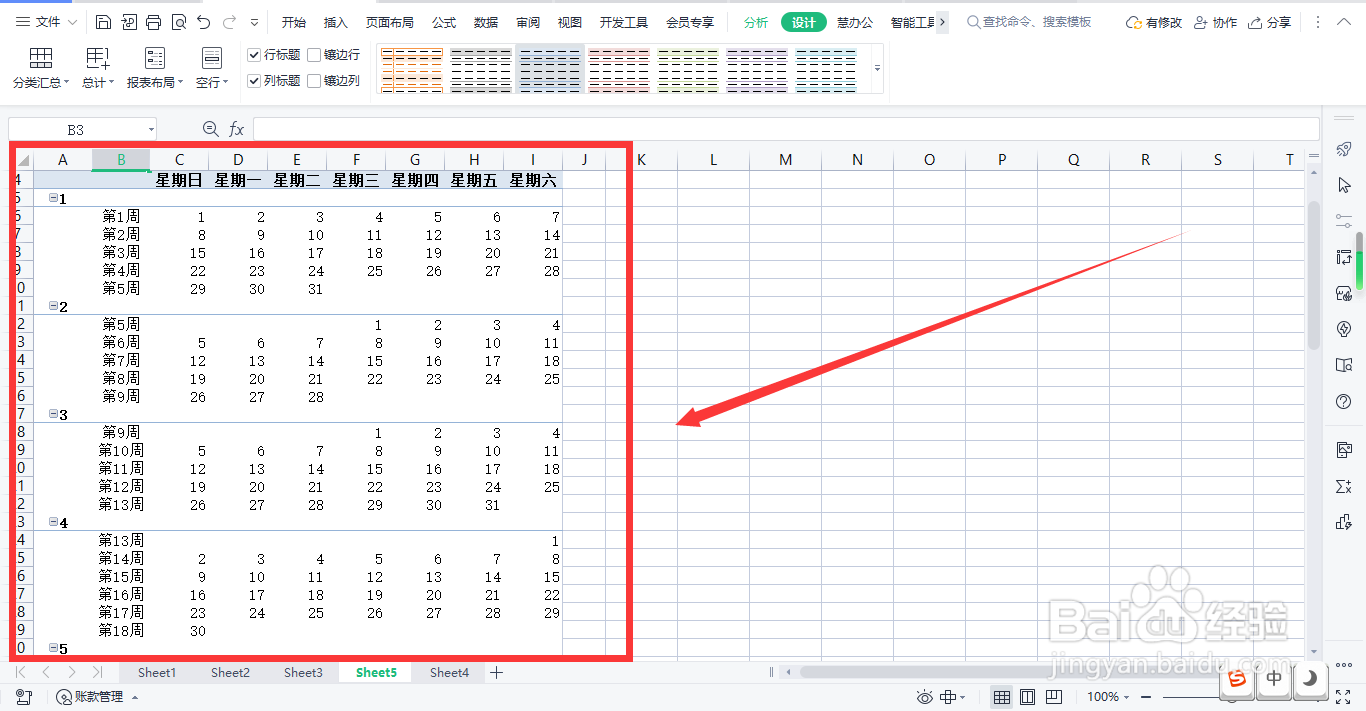Click the Print icon in quick access toolbar
Image resolution: width=1366 pixels, height=711 pixels.
(153, 22)
